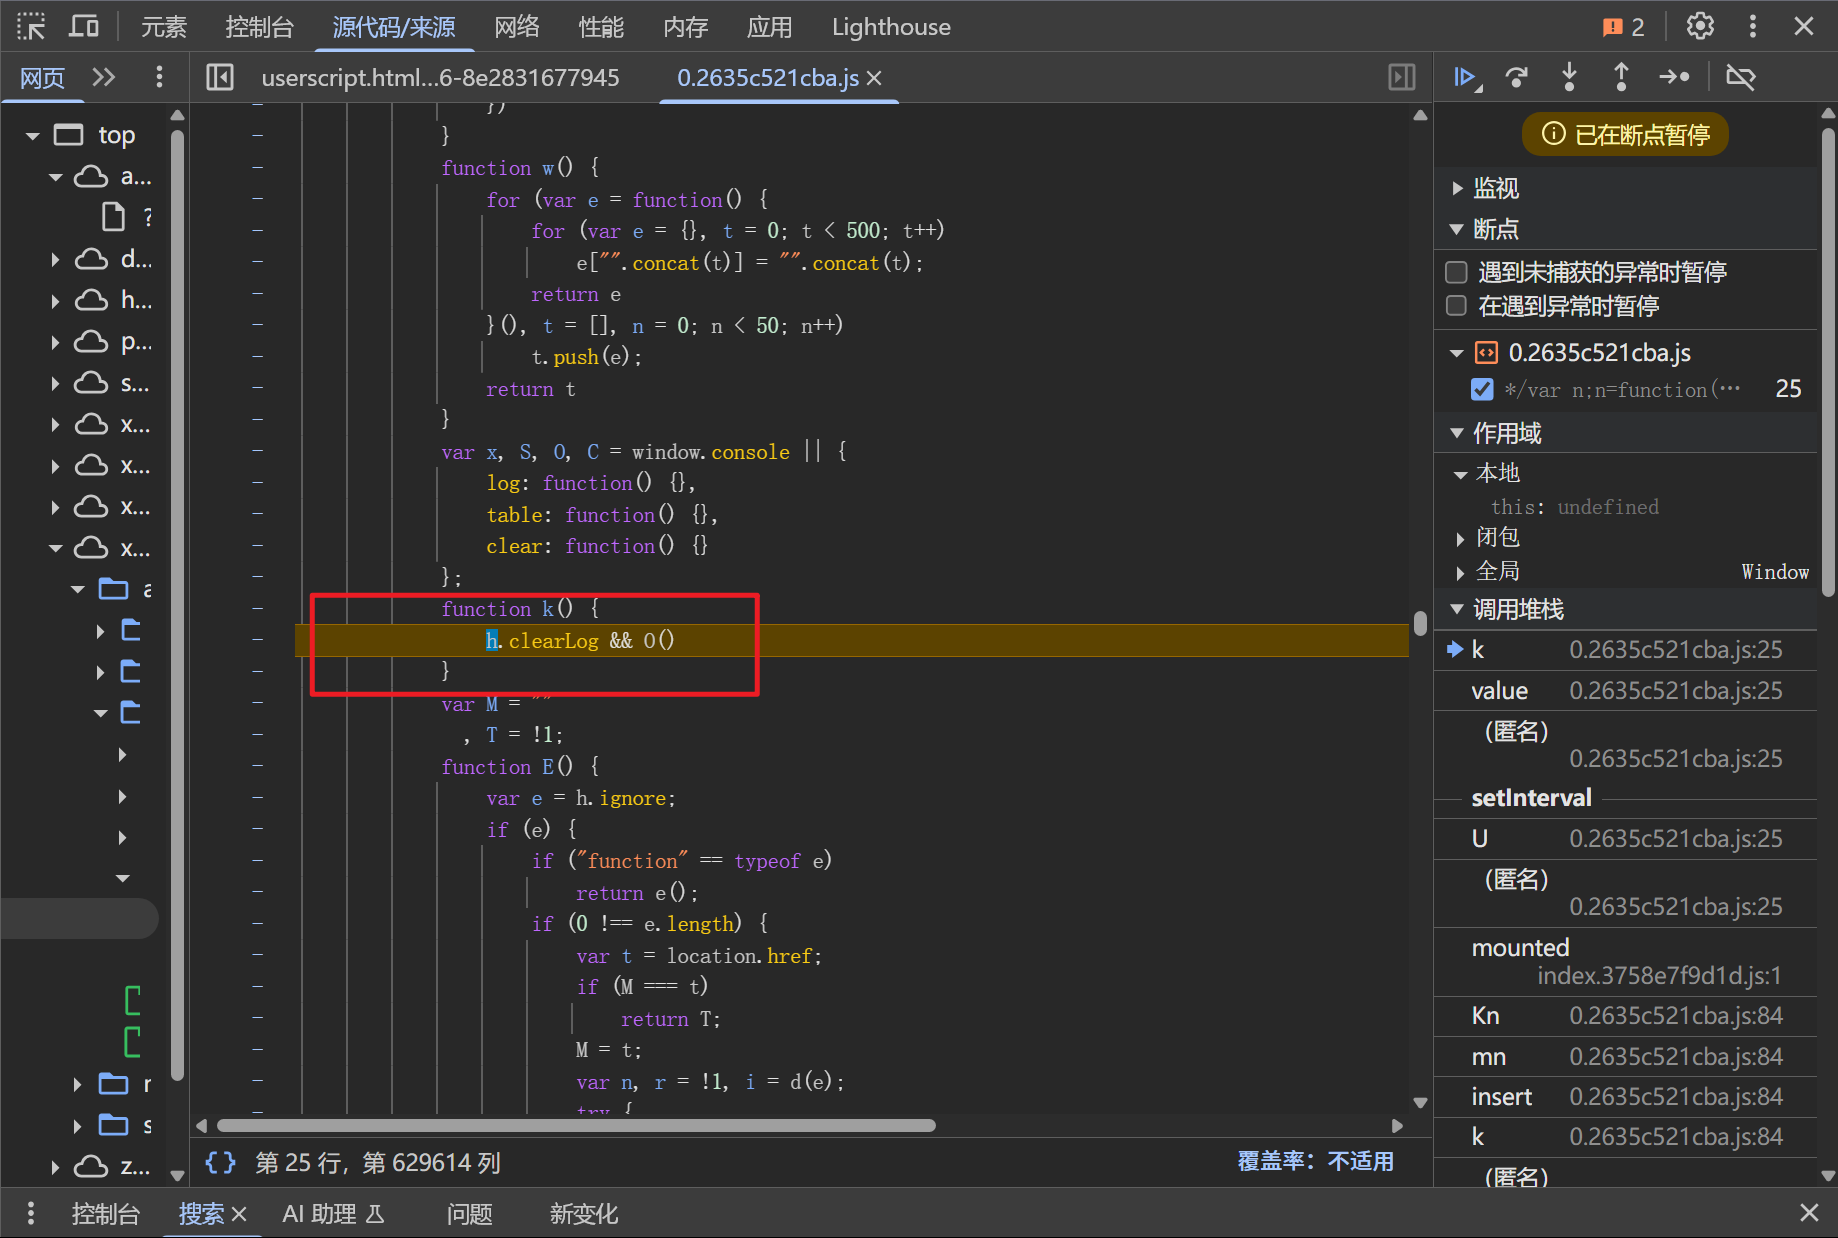The width and height of the screenshot is (1838, 1238).
Task: Enable pause on caught exceptions checkbox
Action: [1457, 306]
